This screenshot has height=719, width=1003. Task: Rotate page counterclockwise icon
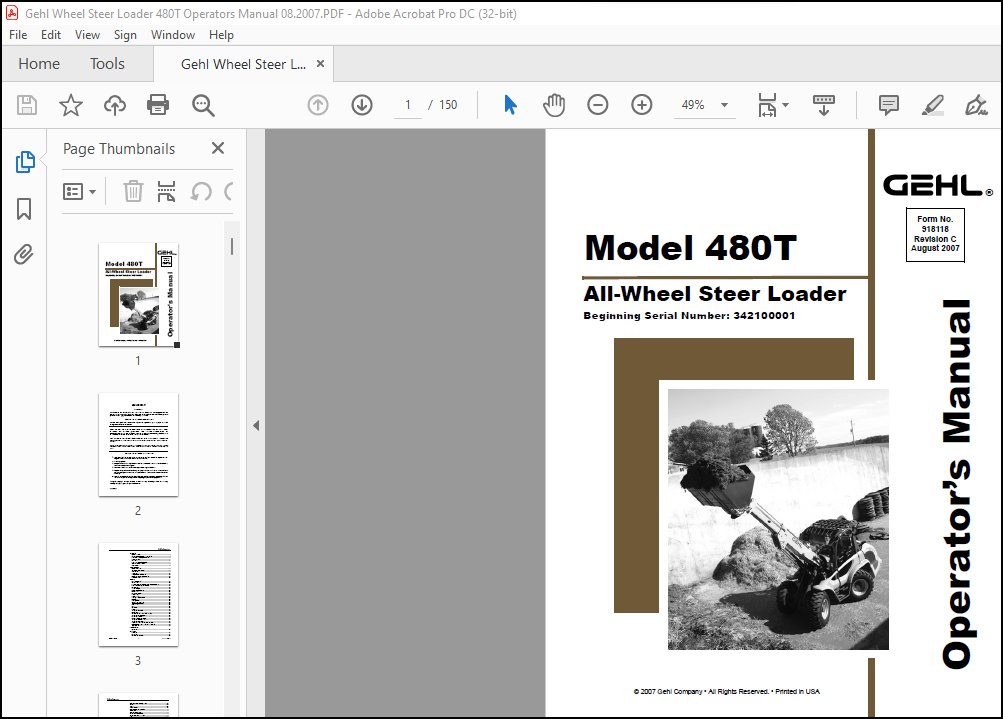pyautogui.click(x=201, y=191)
